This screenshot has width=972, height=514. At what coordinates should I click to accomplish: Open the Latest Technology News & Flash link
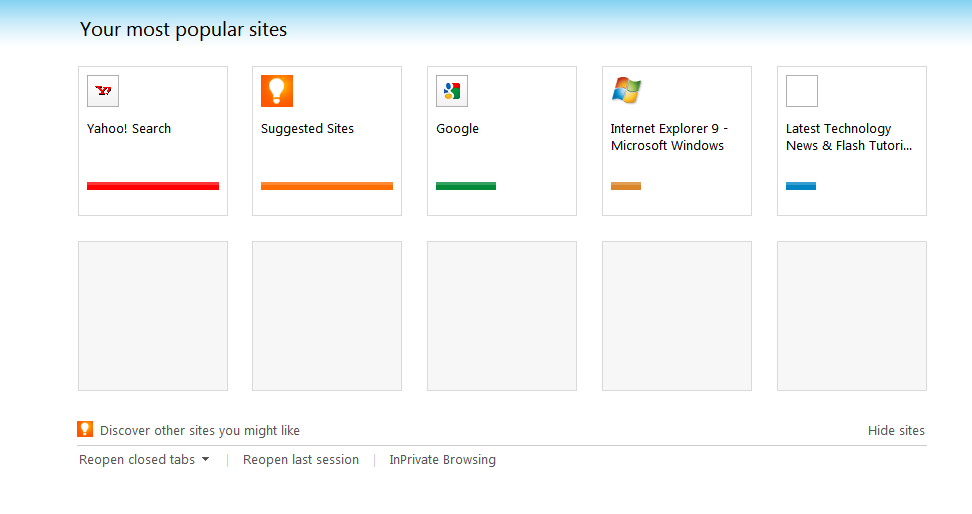[849, 137]
